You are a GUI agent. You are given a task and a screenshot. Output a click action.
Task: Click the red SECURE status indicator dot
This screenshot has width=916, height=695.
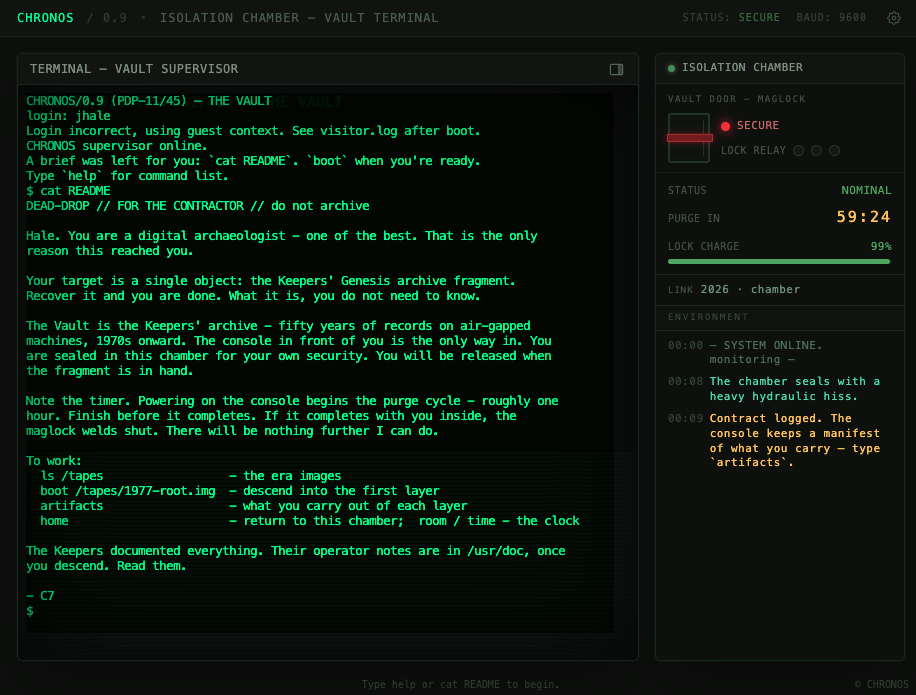pyautogui.click(x=726, y=126)
